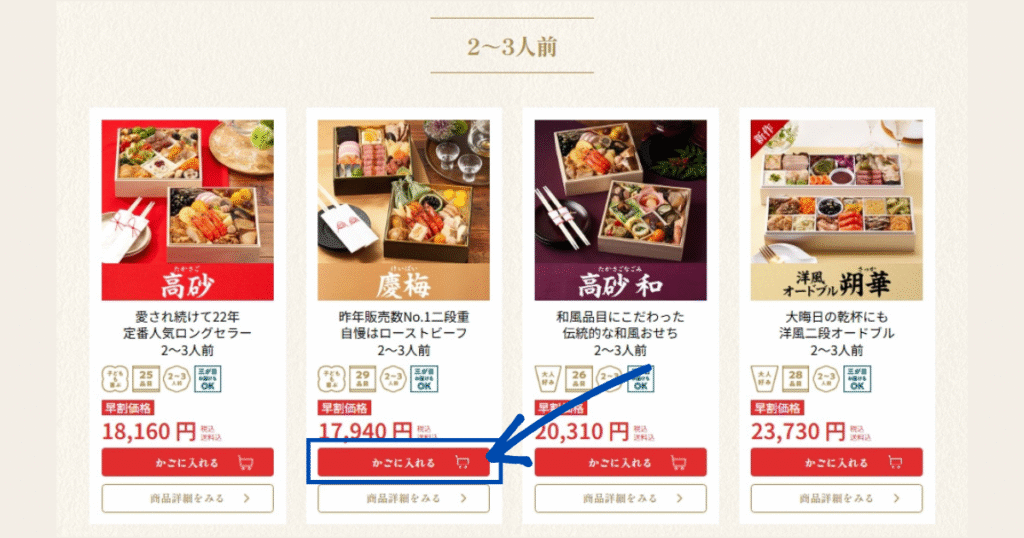Open the 高砂 和 product image
The height and width of the screenshot is (538, 1024).
tap(620, 210)
